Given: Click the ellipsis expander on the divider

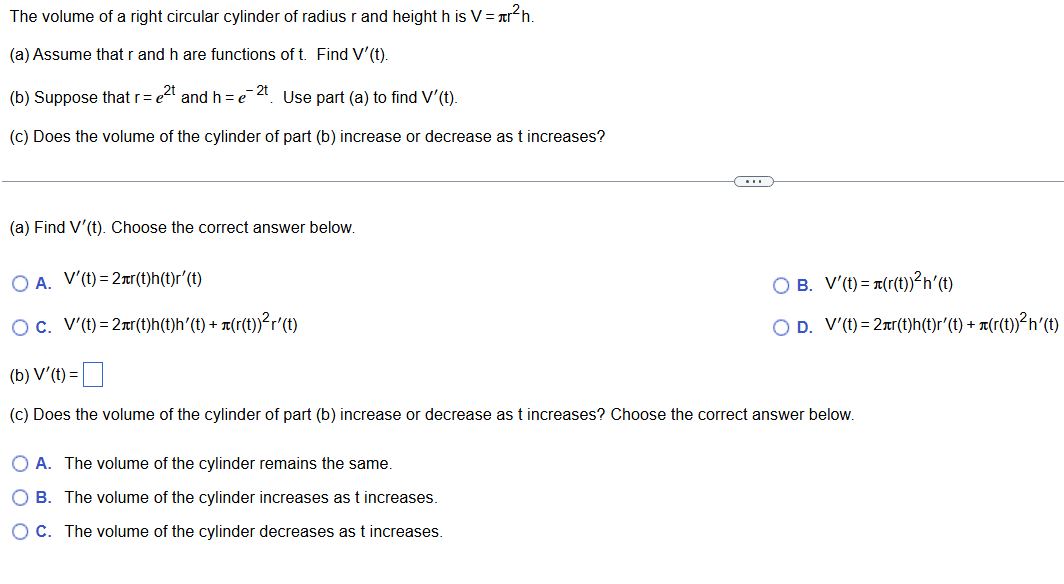Looking at the screenshot, I should [754, 181].
